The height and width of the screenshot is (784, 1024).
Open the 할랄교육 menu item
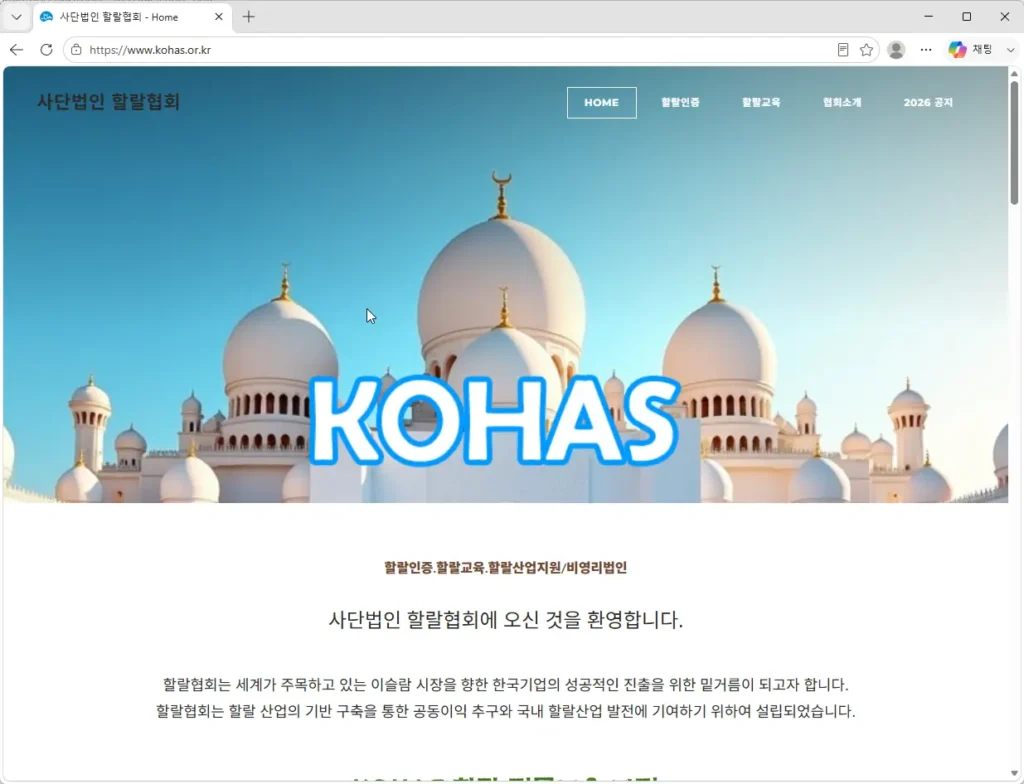pyautogui.click(x=761, y=103)
